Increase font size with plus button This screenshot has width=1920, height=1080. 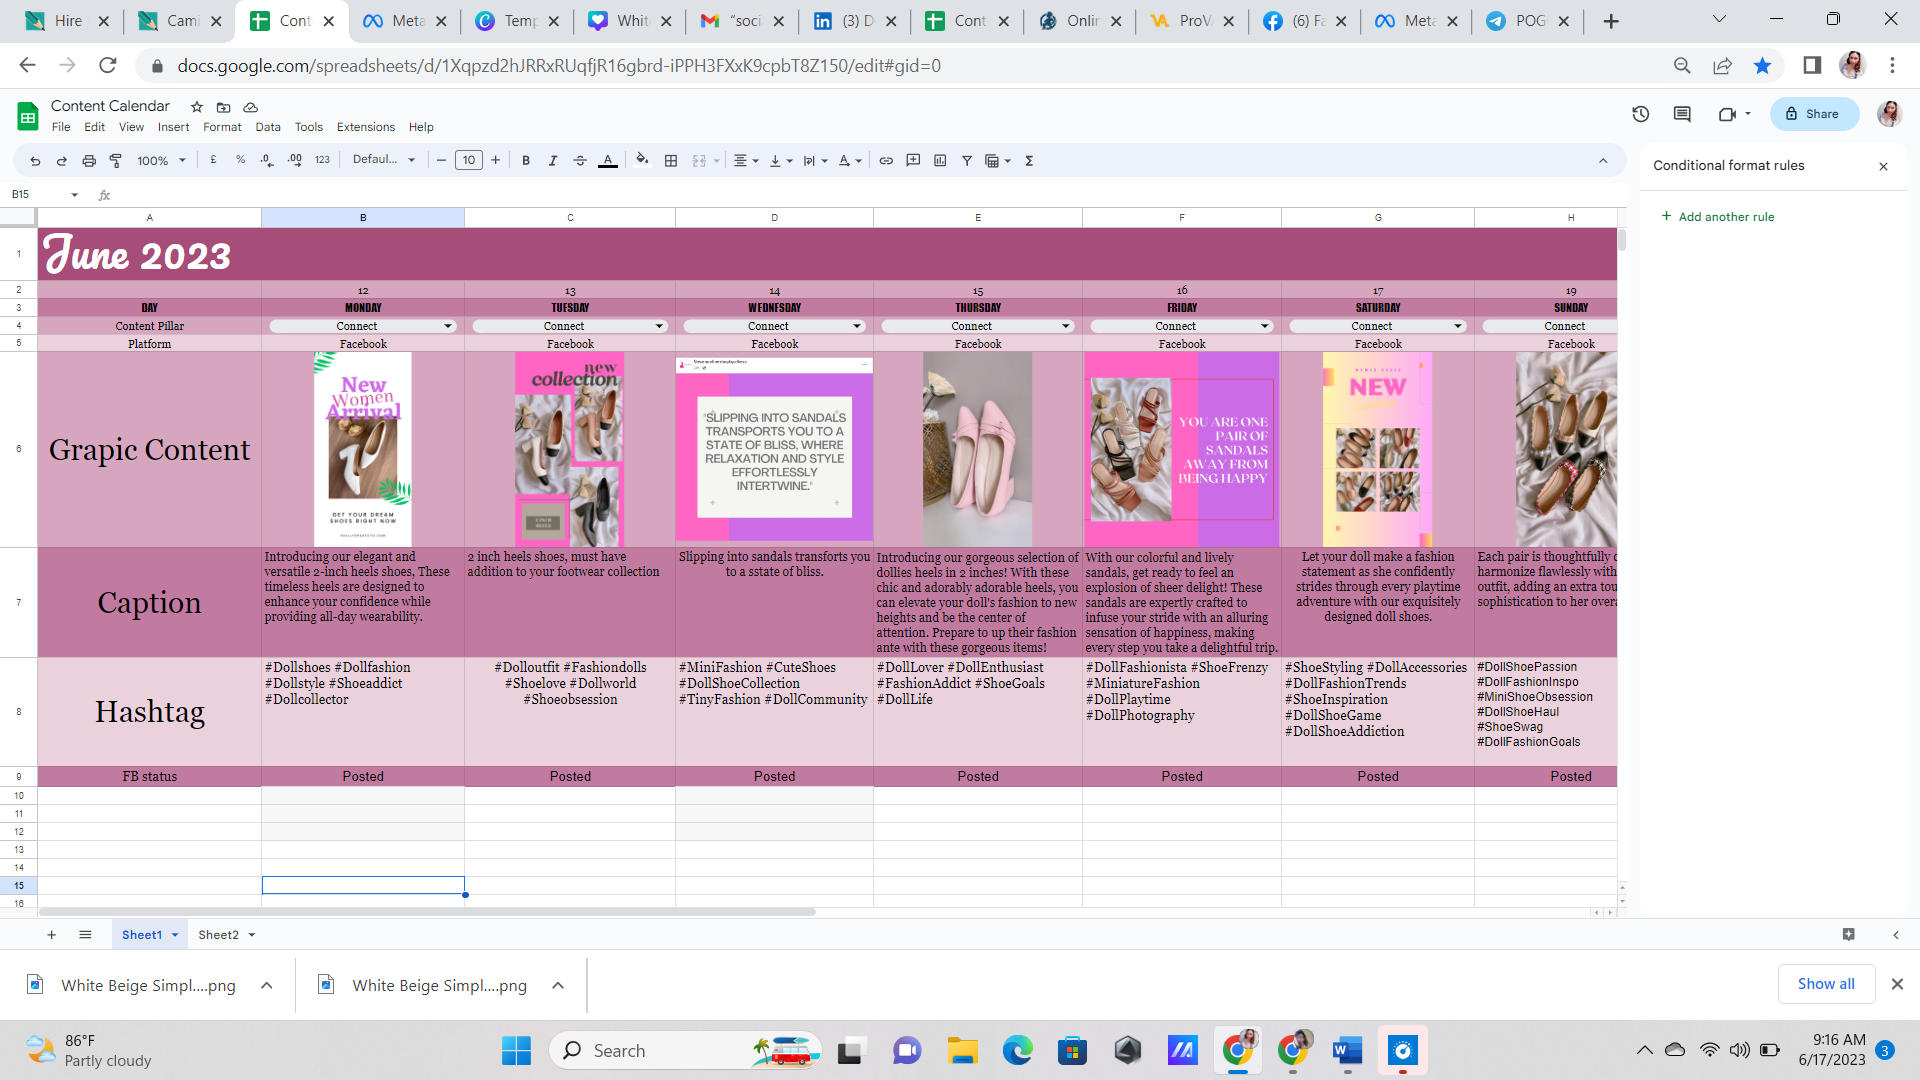(x=495, y=160)
